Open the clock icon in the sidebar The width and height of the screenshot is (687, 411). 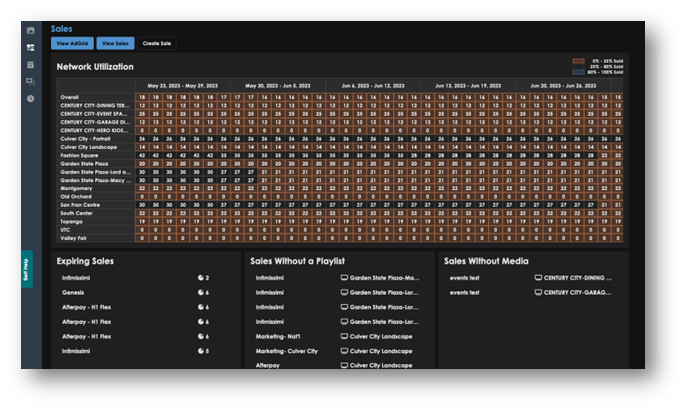point(30,98)
